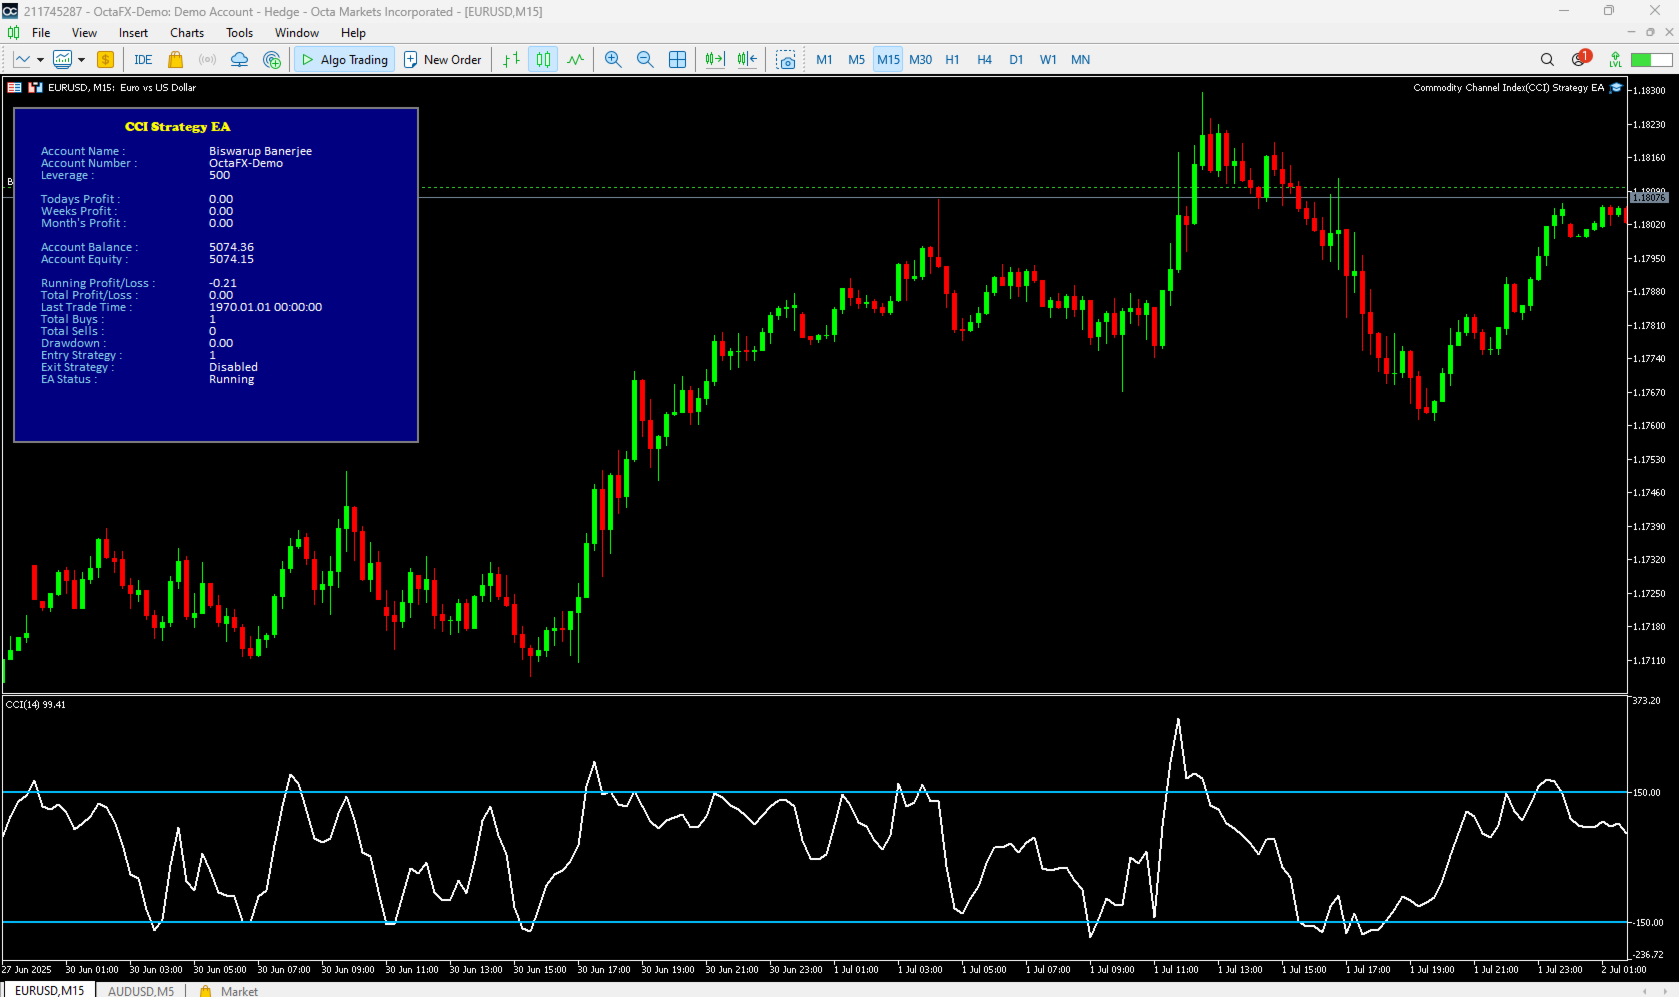1679x997 pixels.
Task: Open the VPS cloud hosting icon
Action: [239, 59]
